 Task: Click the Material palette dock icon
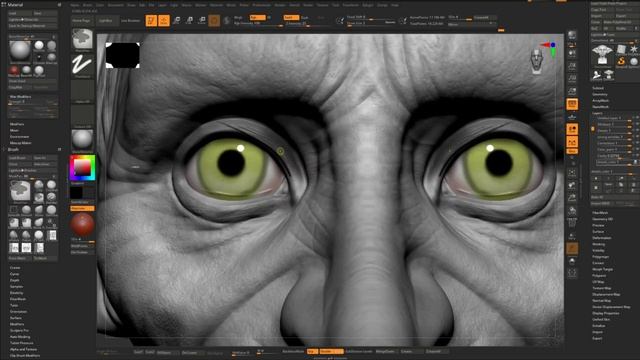click(59, 5)
